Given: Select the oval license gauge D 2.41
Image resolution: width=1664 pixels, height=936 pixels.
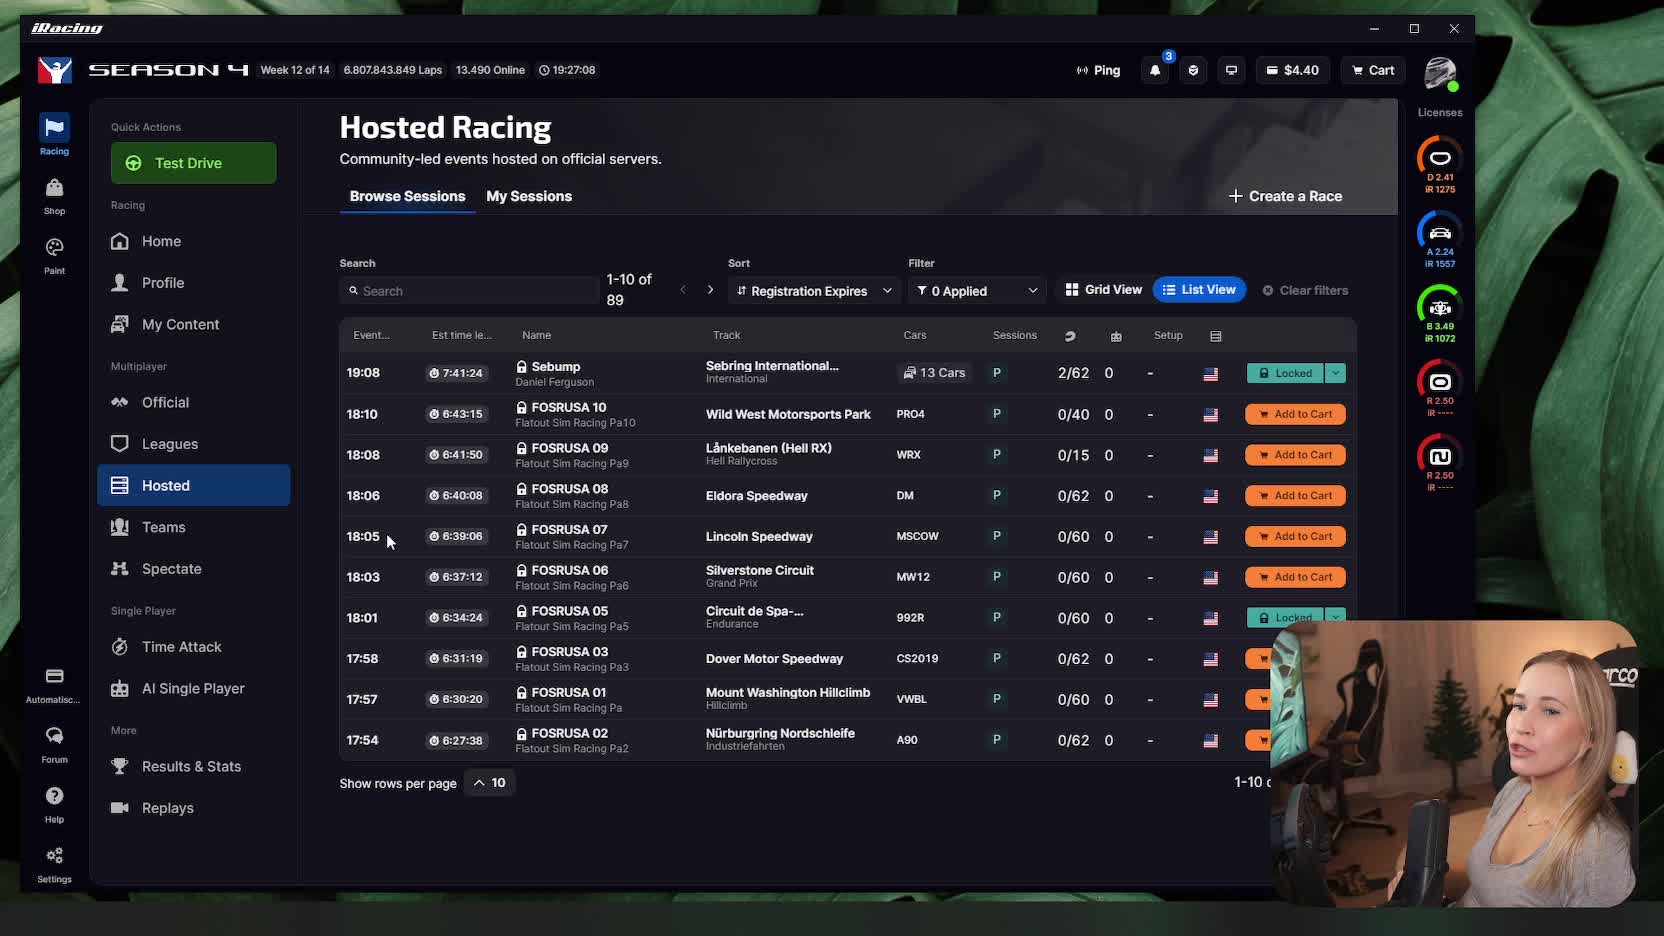Looking at the screenshot, I should (1440, 165).
